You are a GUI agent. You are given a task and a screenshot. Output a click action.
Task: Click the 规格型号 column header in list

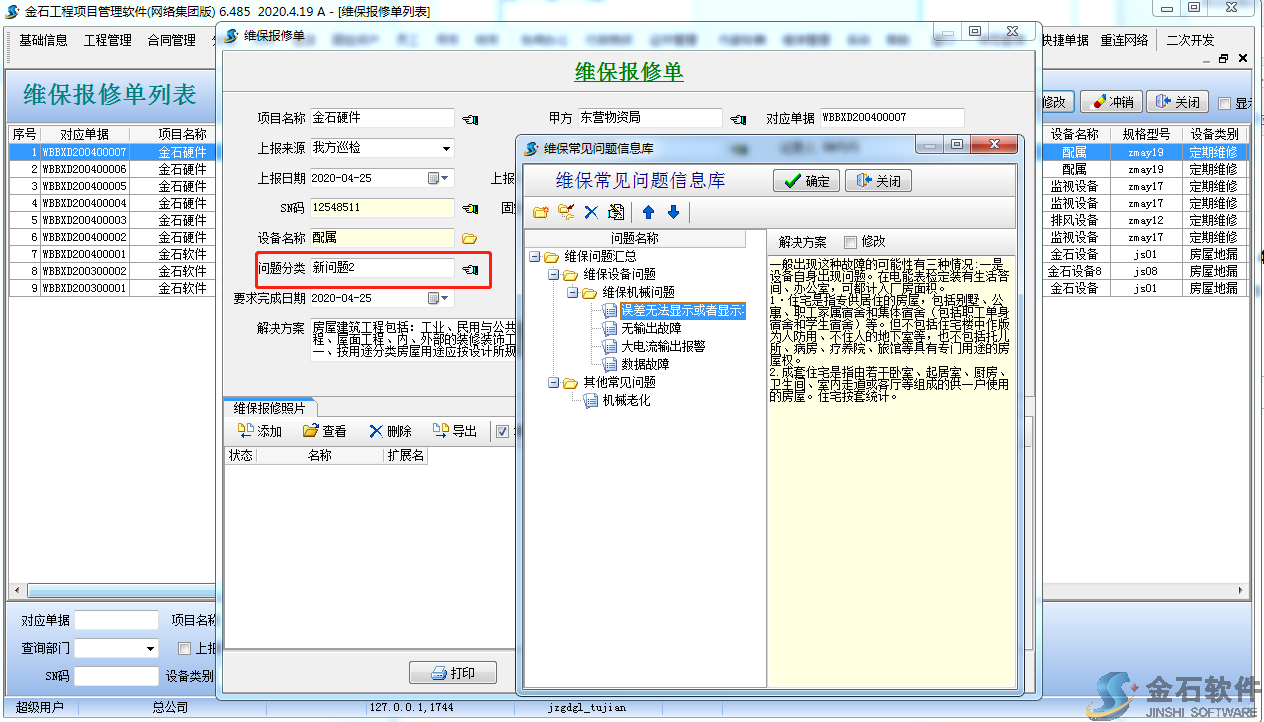coord(1145,134)
